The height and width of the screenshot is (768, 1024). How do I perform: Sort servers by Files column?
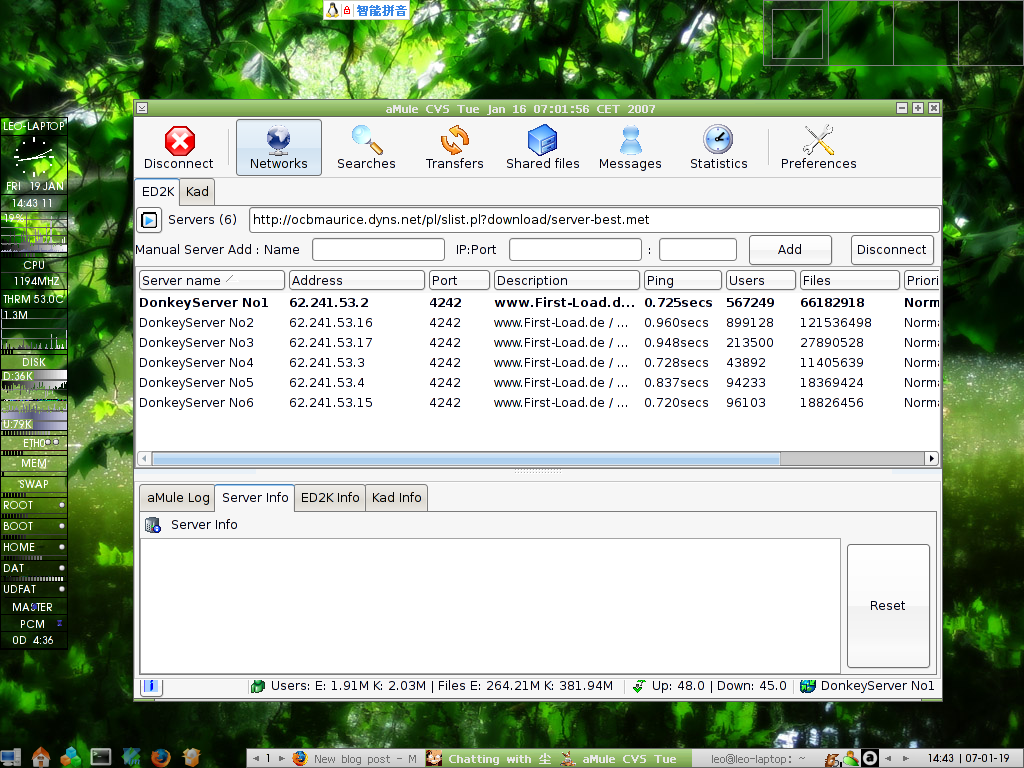(x=850, y=280)
